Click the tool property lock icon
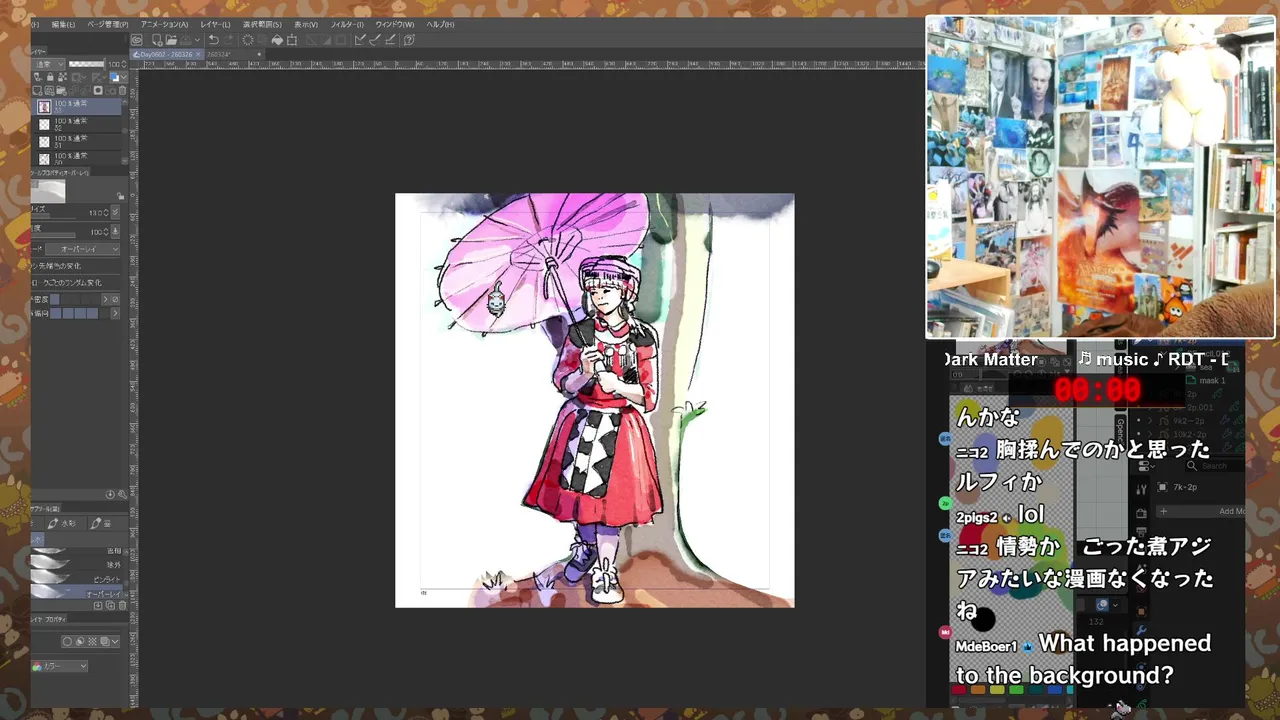This screenshot has height=720, width=1280. [x=120, y=196]
